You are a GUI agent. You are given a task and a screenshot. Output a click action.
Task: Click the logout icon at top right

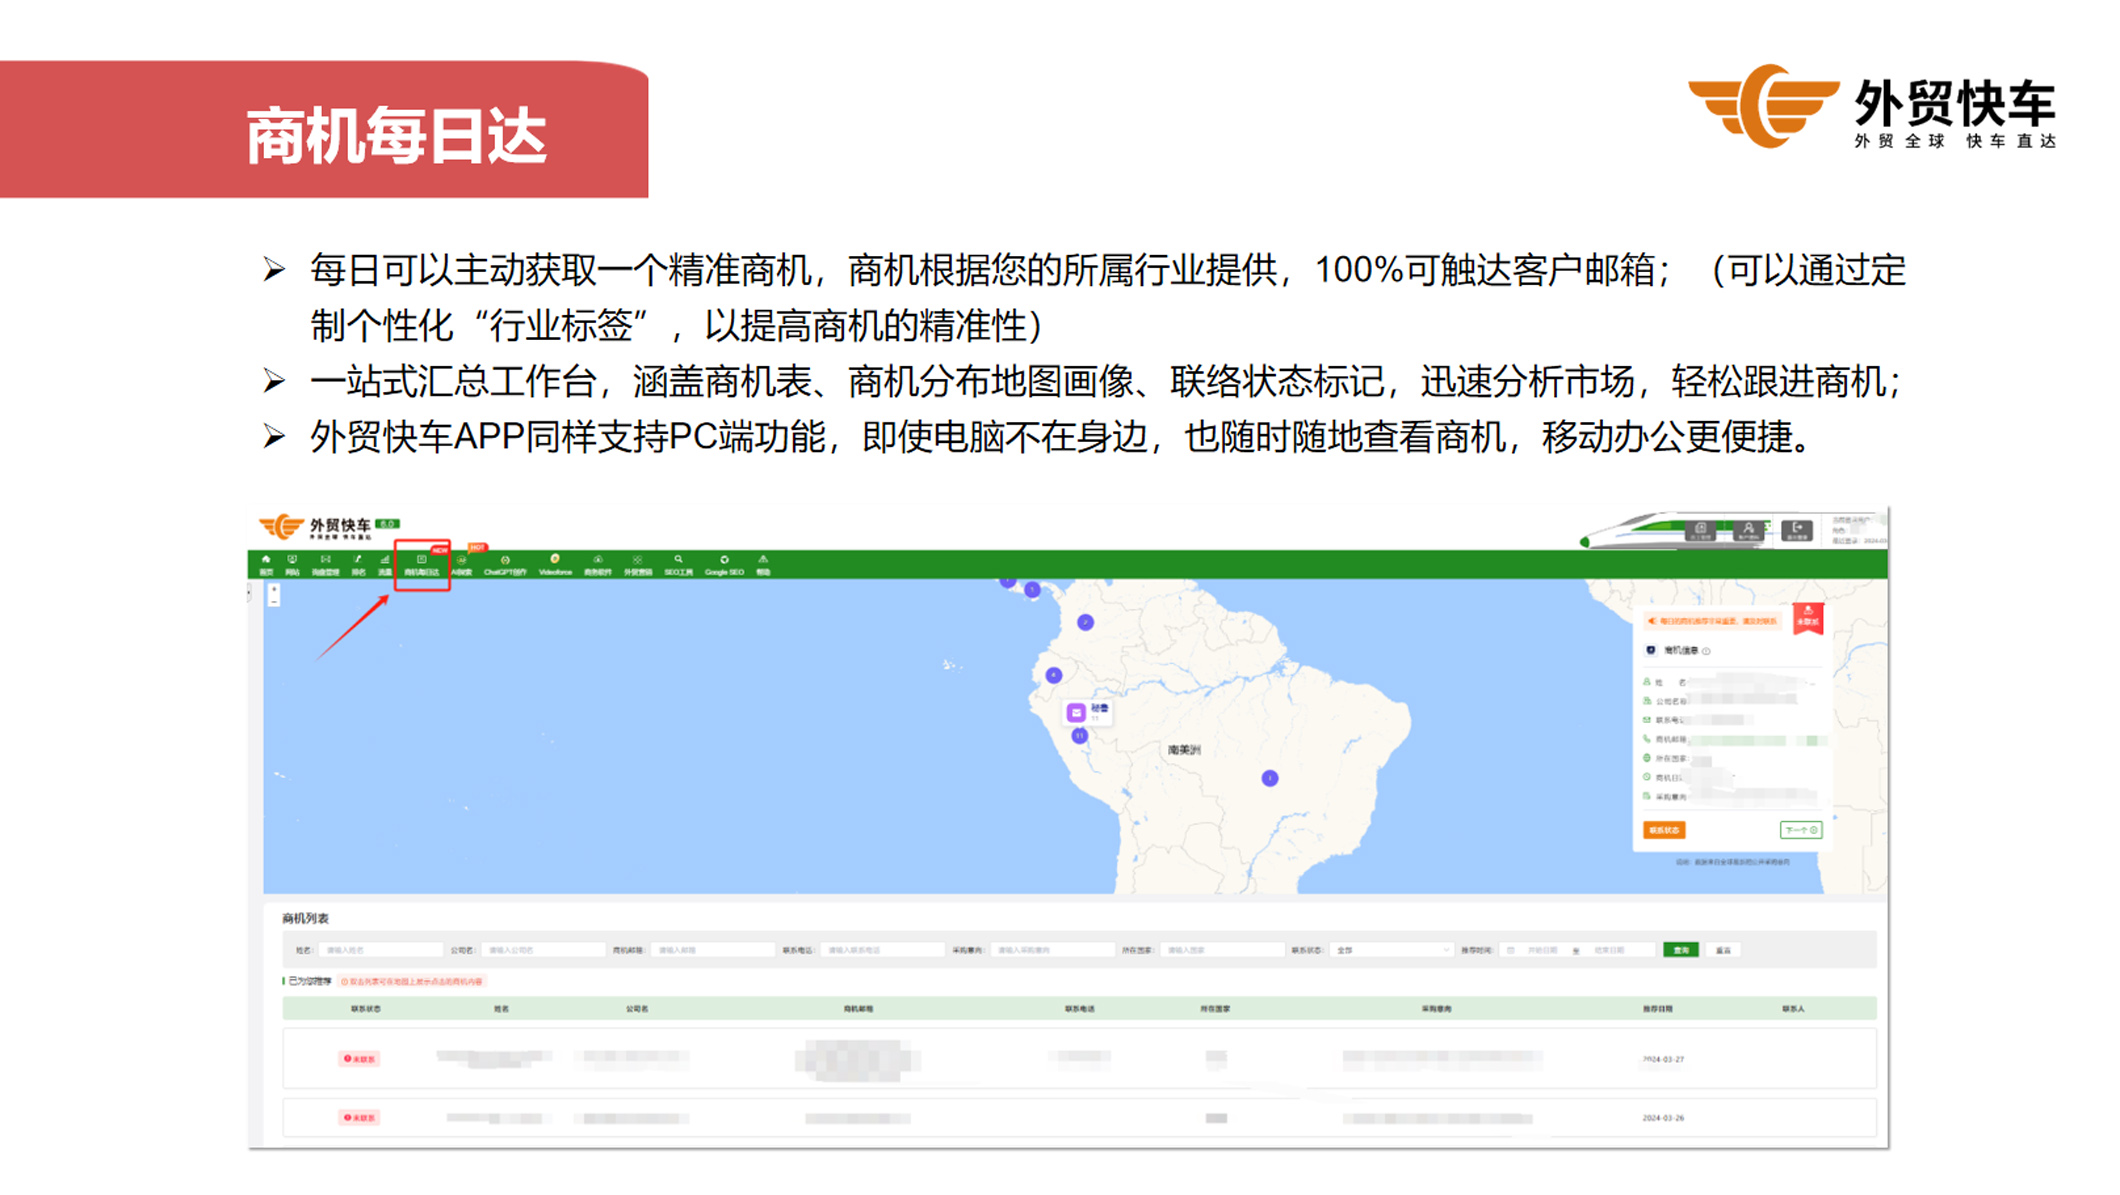point(1797,530)
